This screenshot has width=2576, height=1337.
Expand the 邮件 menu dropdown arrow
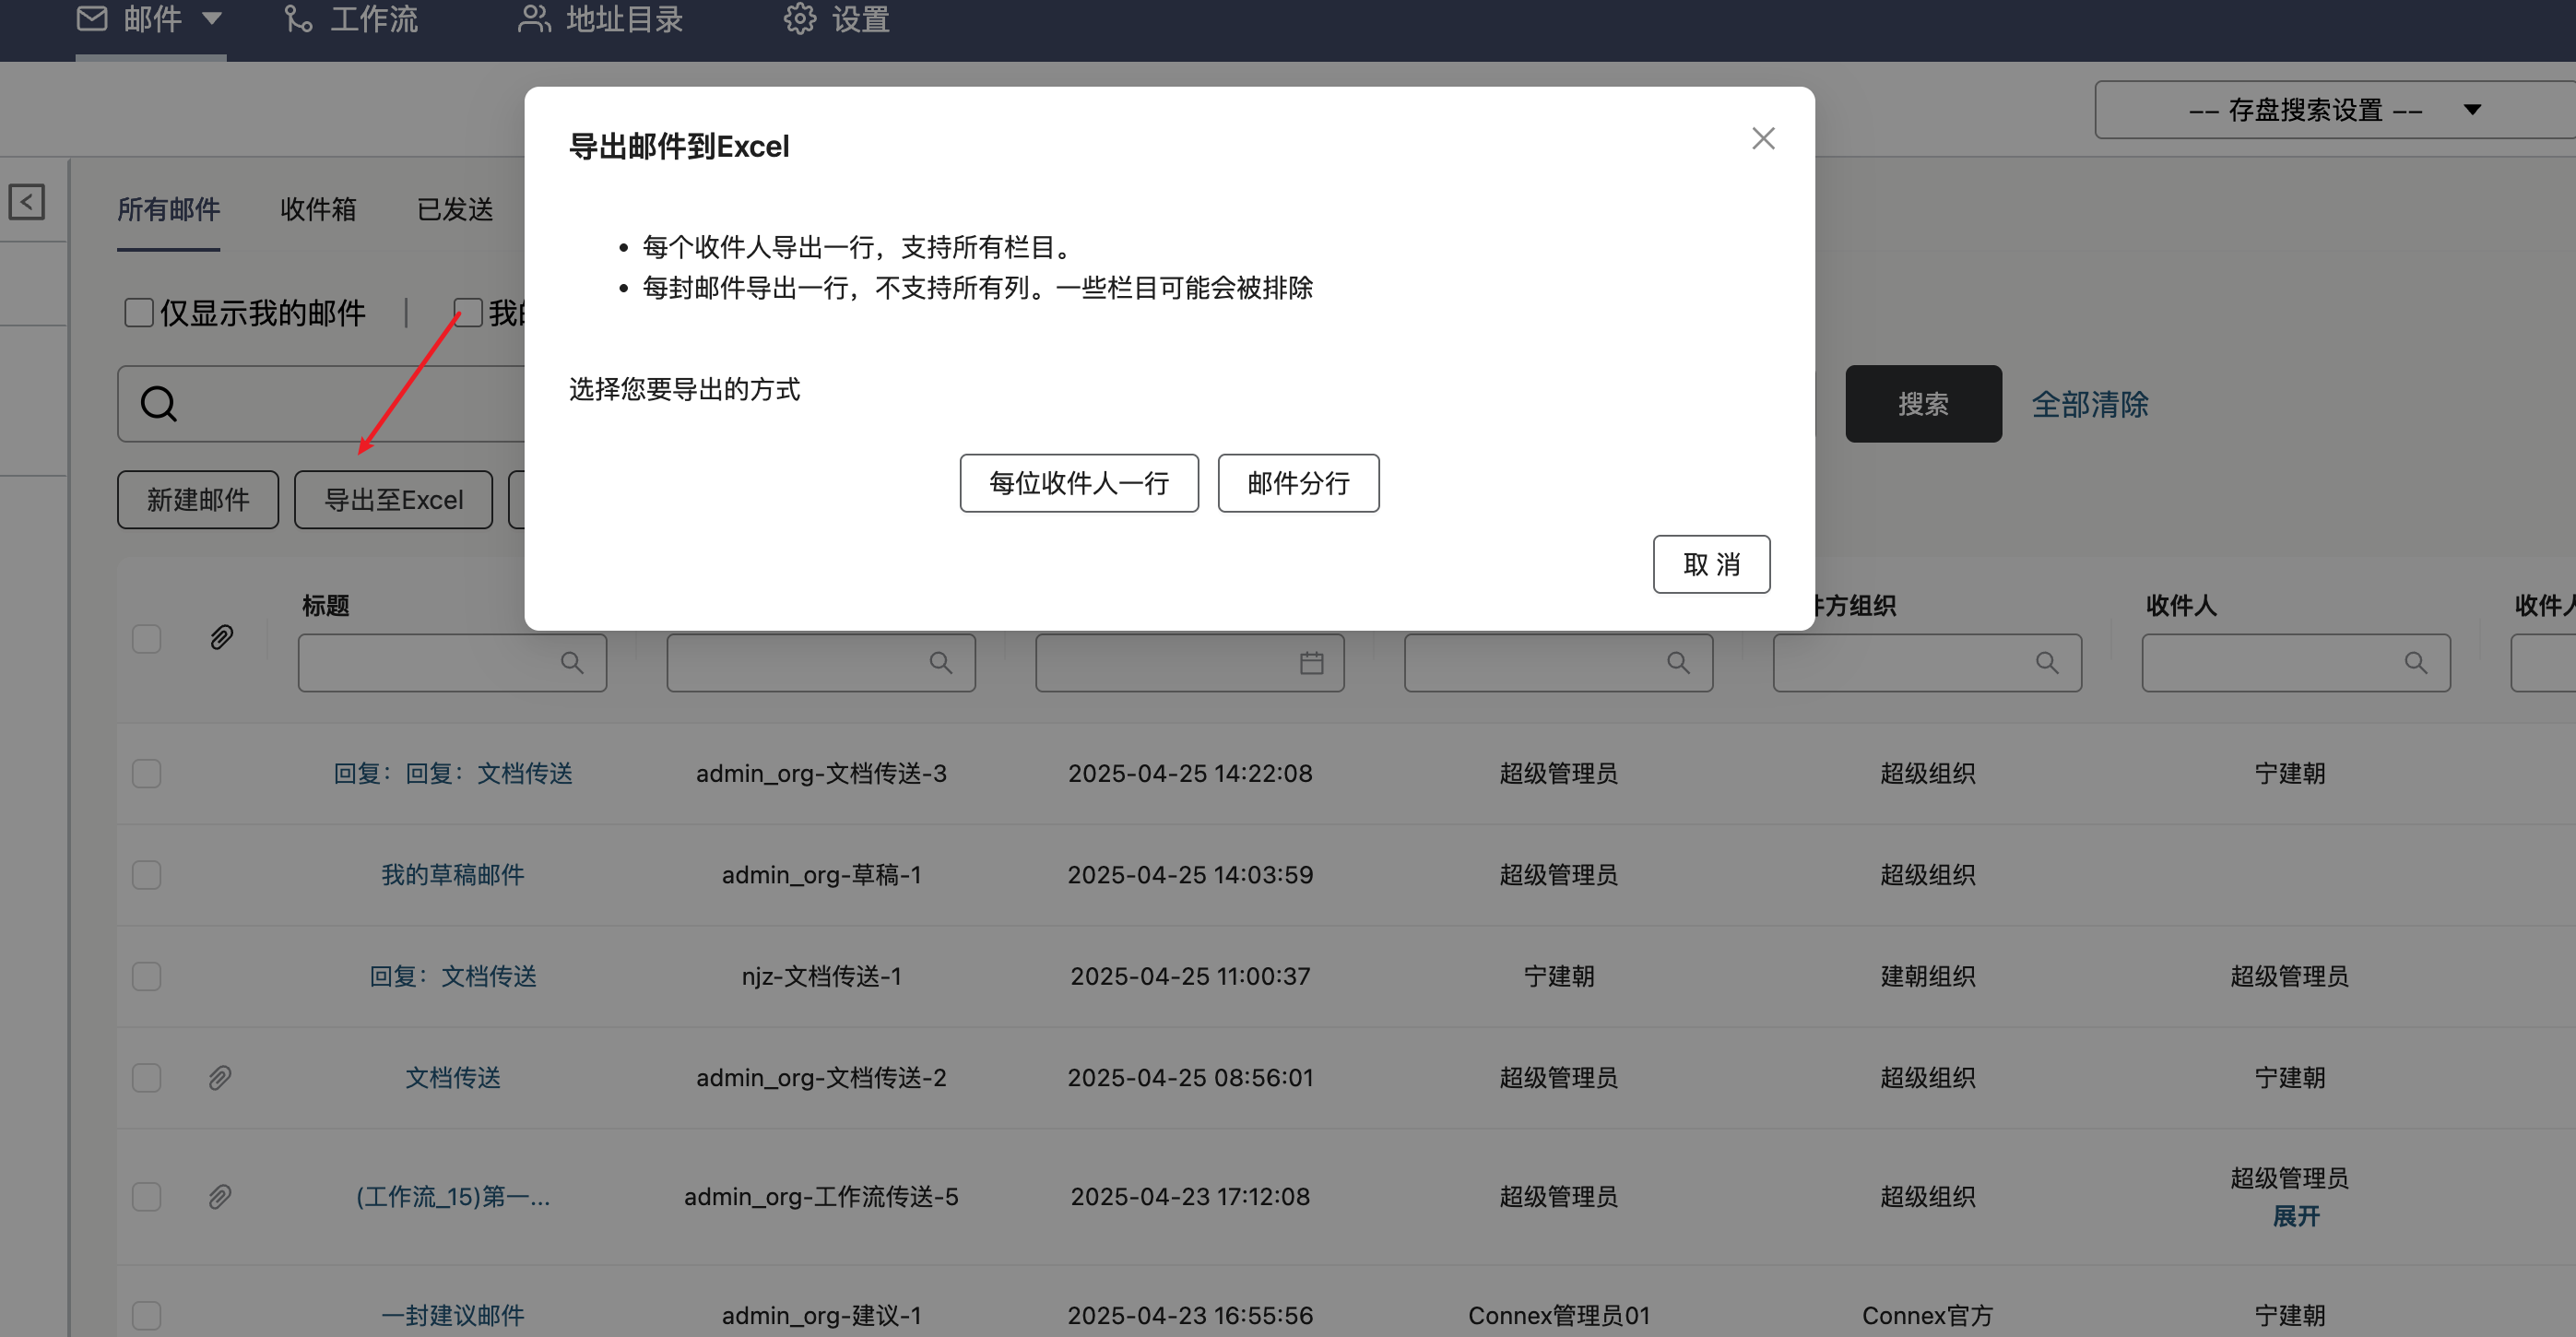pyautogui.click(x=211, y=18)
